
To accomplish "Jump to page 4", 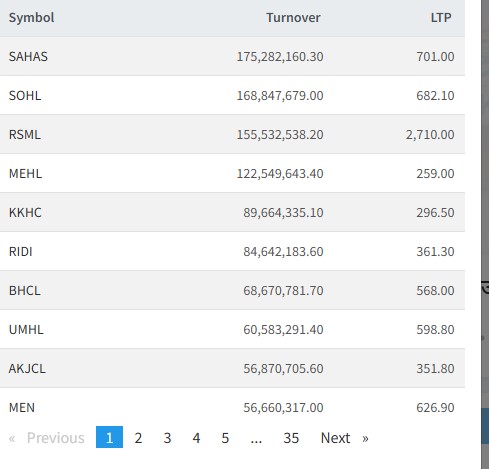I will tap(196, 438).
